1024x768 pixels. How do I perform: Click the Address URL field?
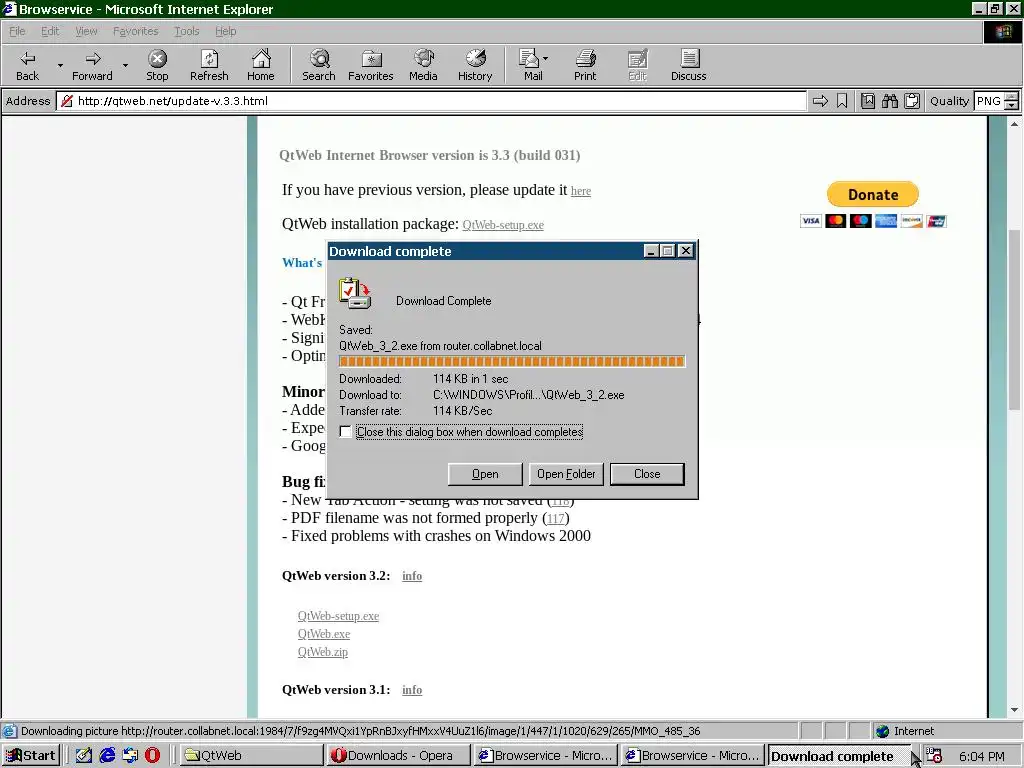coord(431,101)
